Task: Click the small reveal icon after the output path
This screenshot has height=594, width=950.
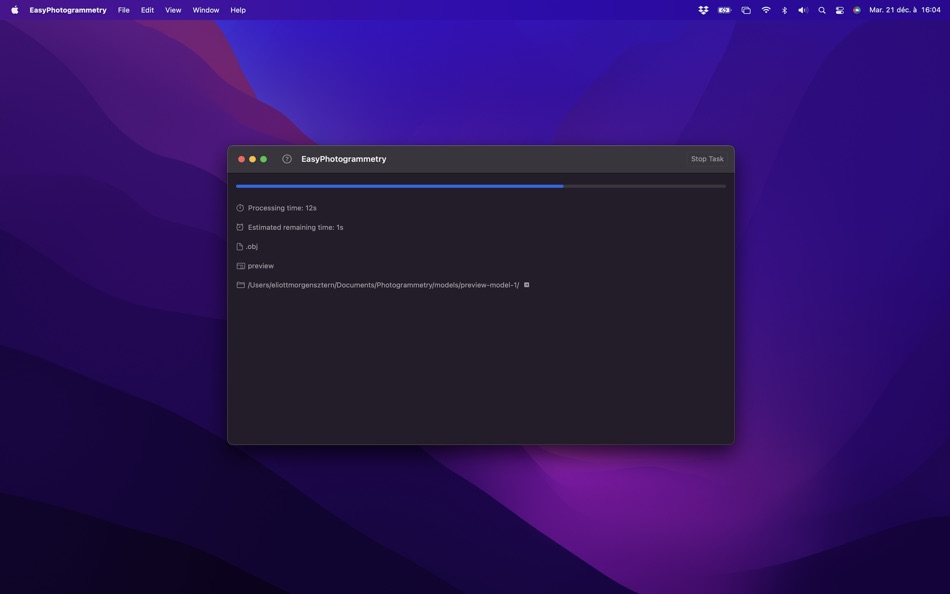Action: (x=526, y=285)
